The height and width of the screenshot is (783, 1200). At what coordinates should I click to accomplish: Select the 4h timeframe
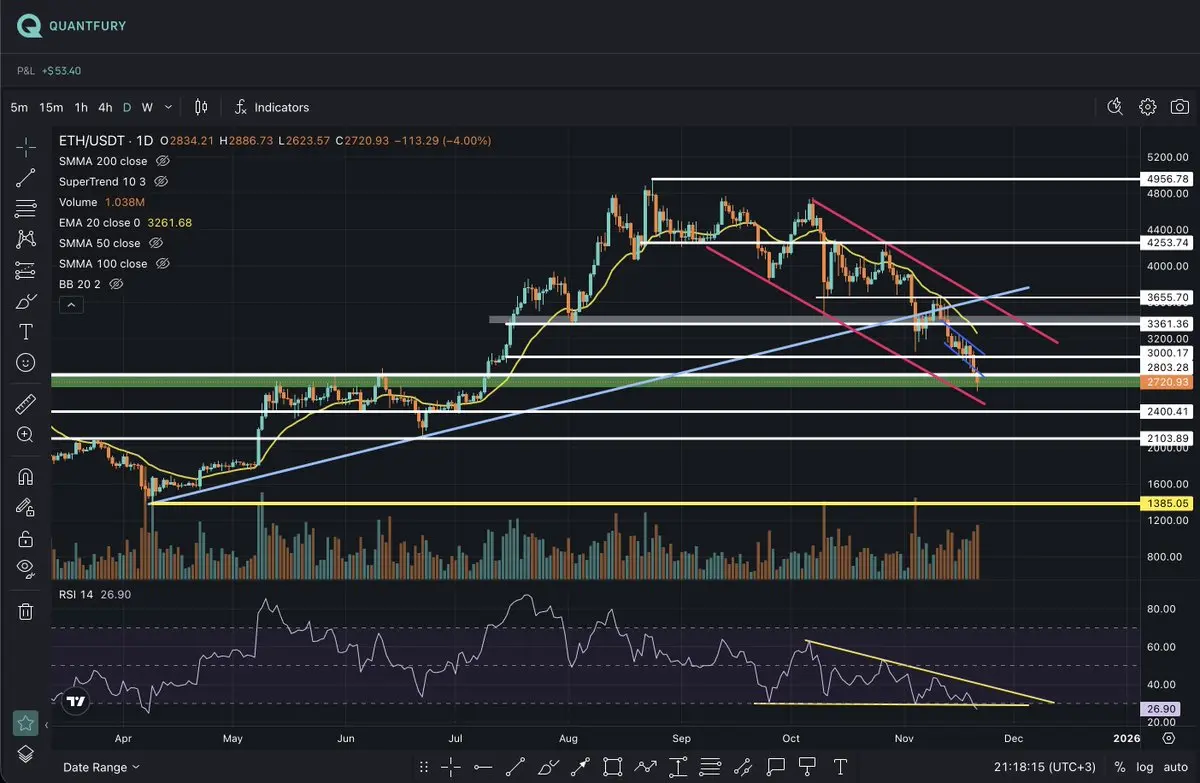(x=105, y=107)
